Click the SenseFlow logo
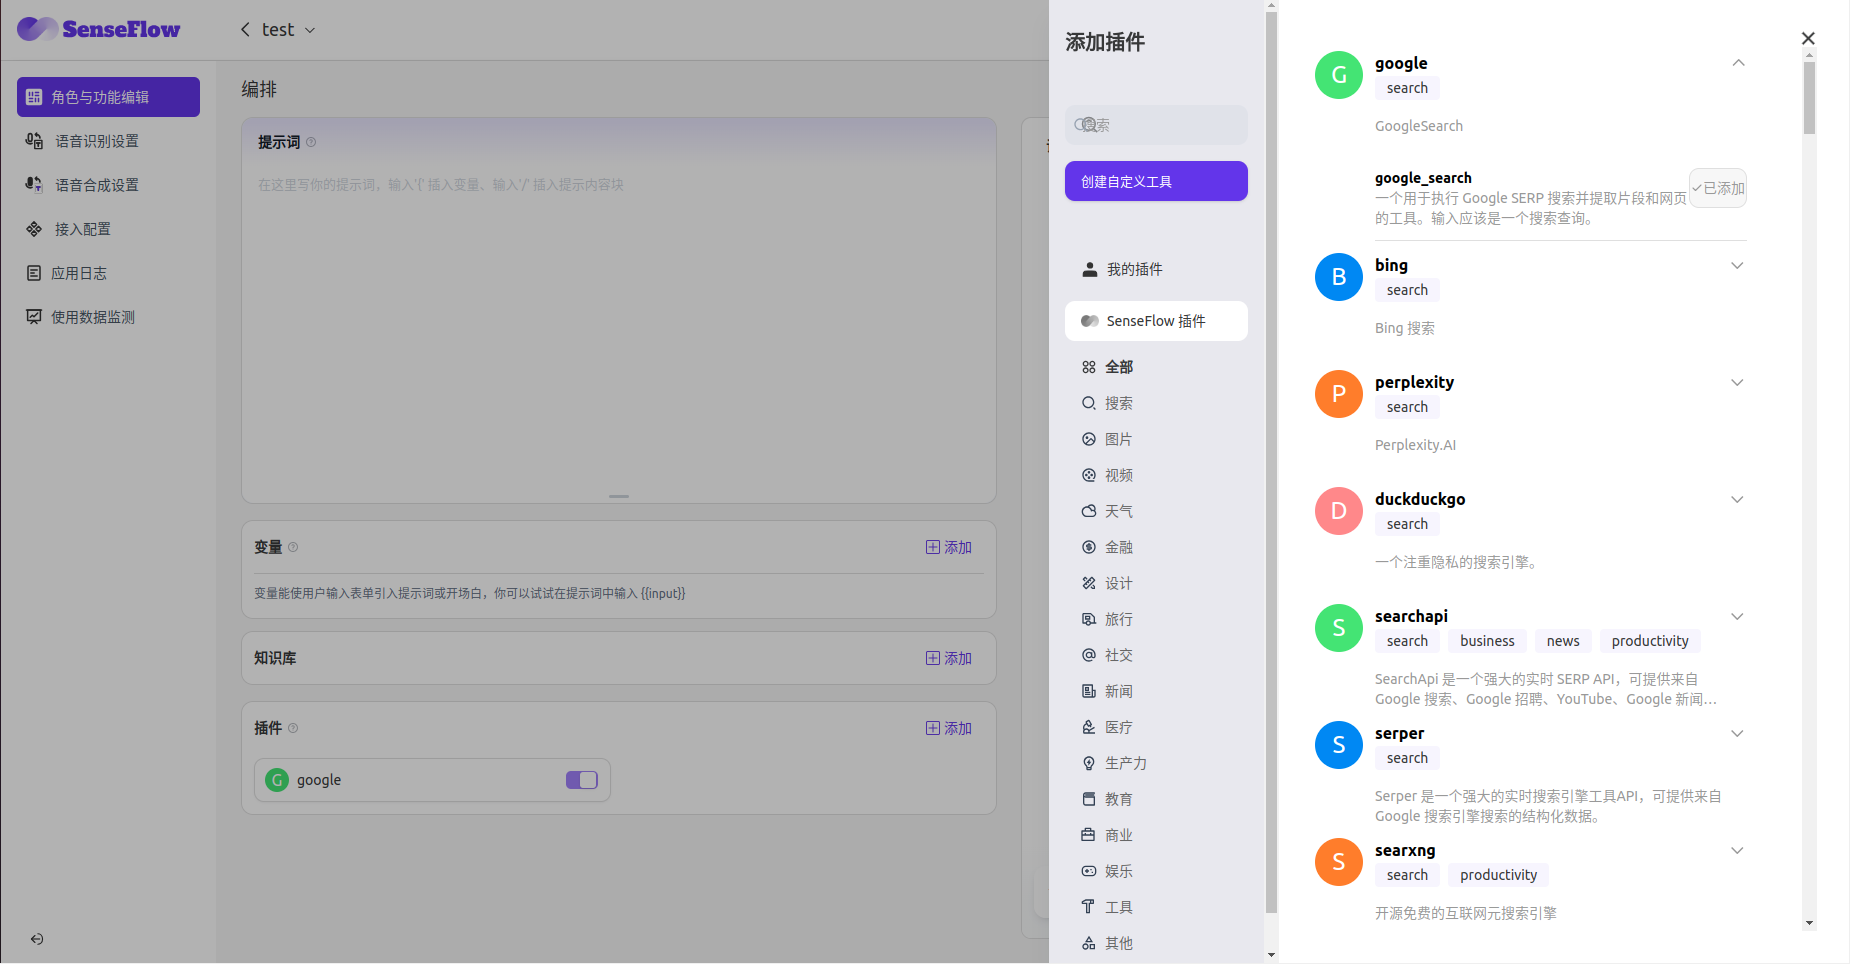1850x964 pixels. (x=98, y=29)
